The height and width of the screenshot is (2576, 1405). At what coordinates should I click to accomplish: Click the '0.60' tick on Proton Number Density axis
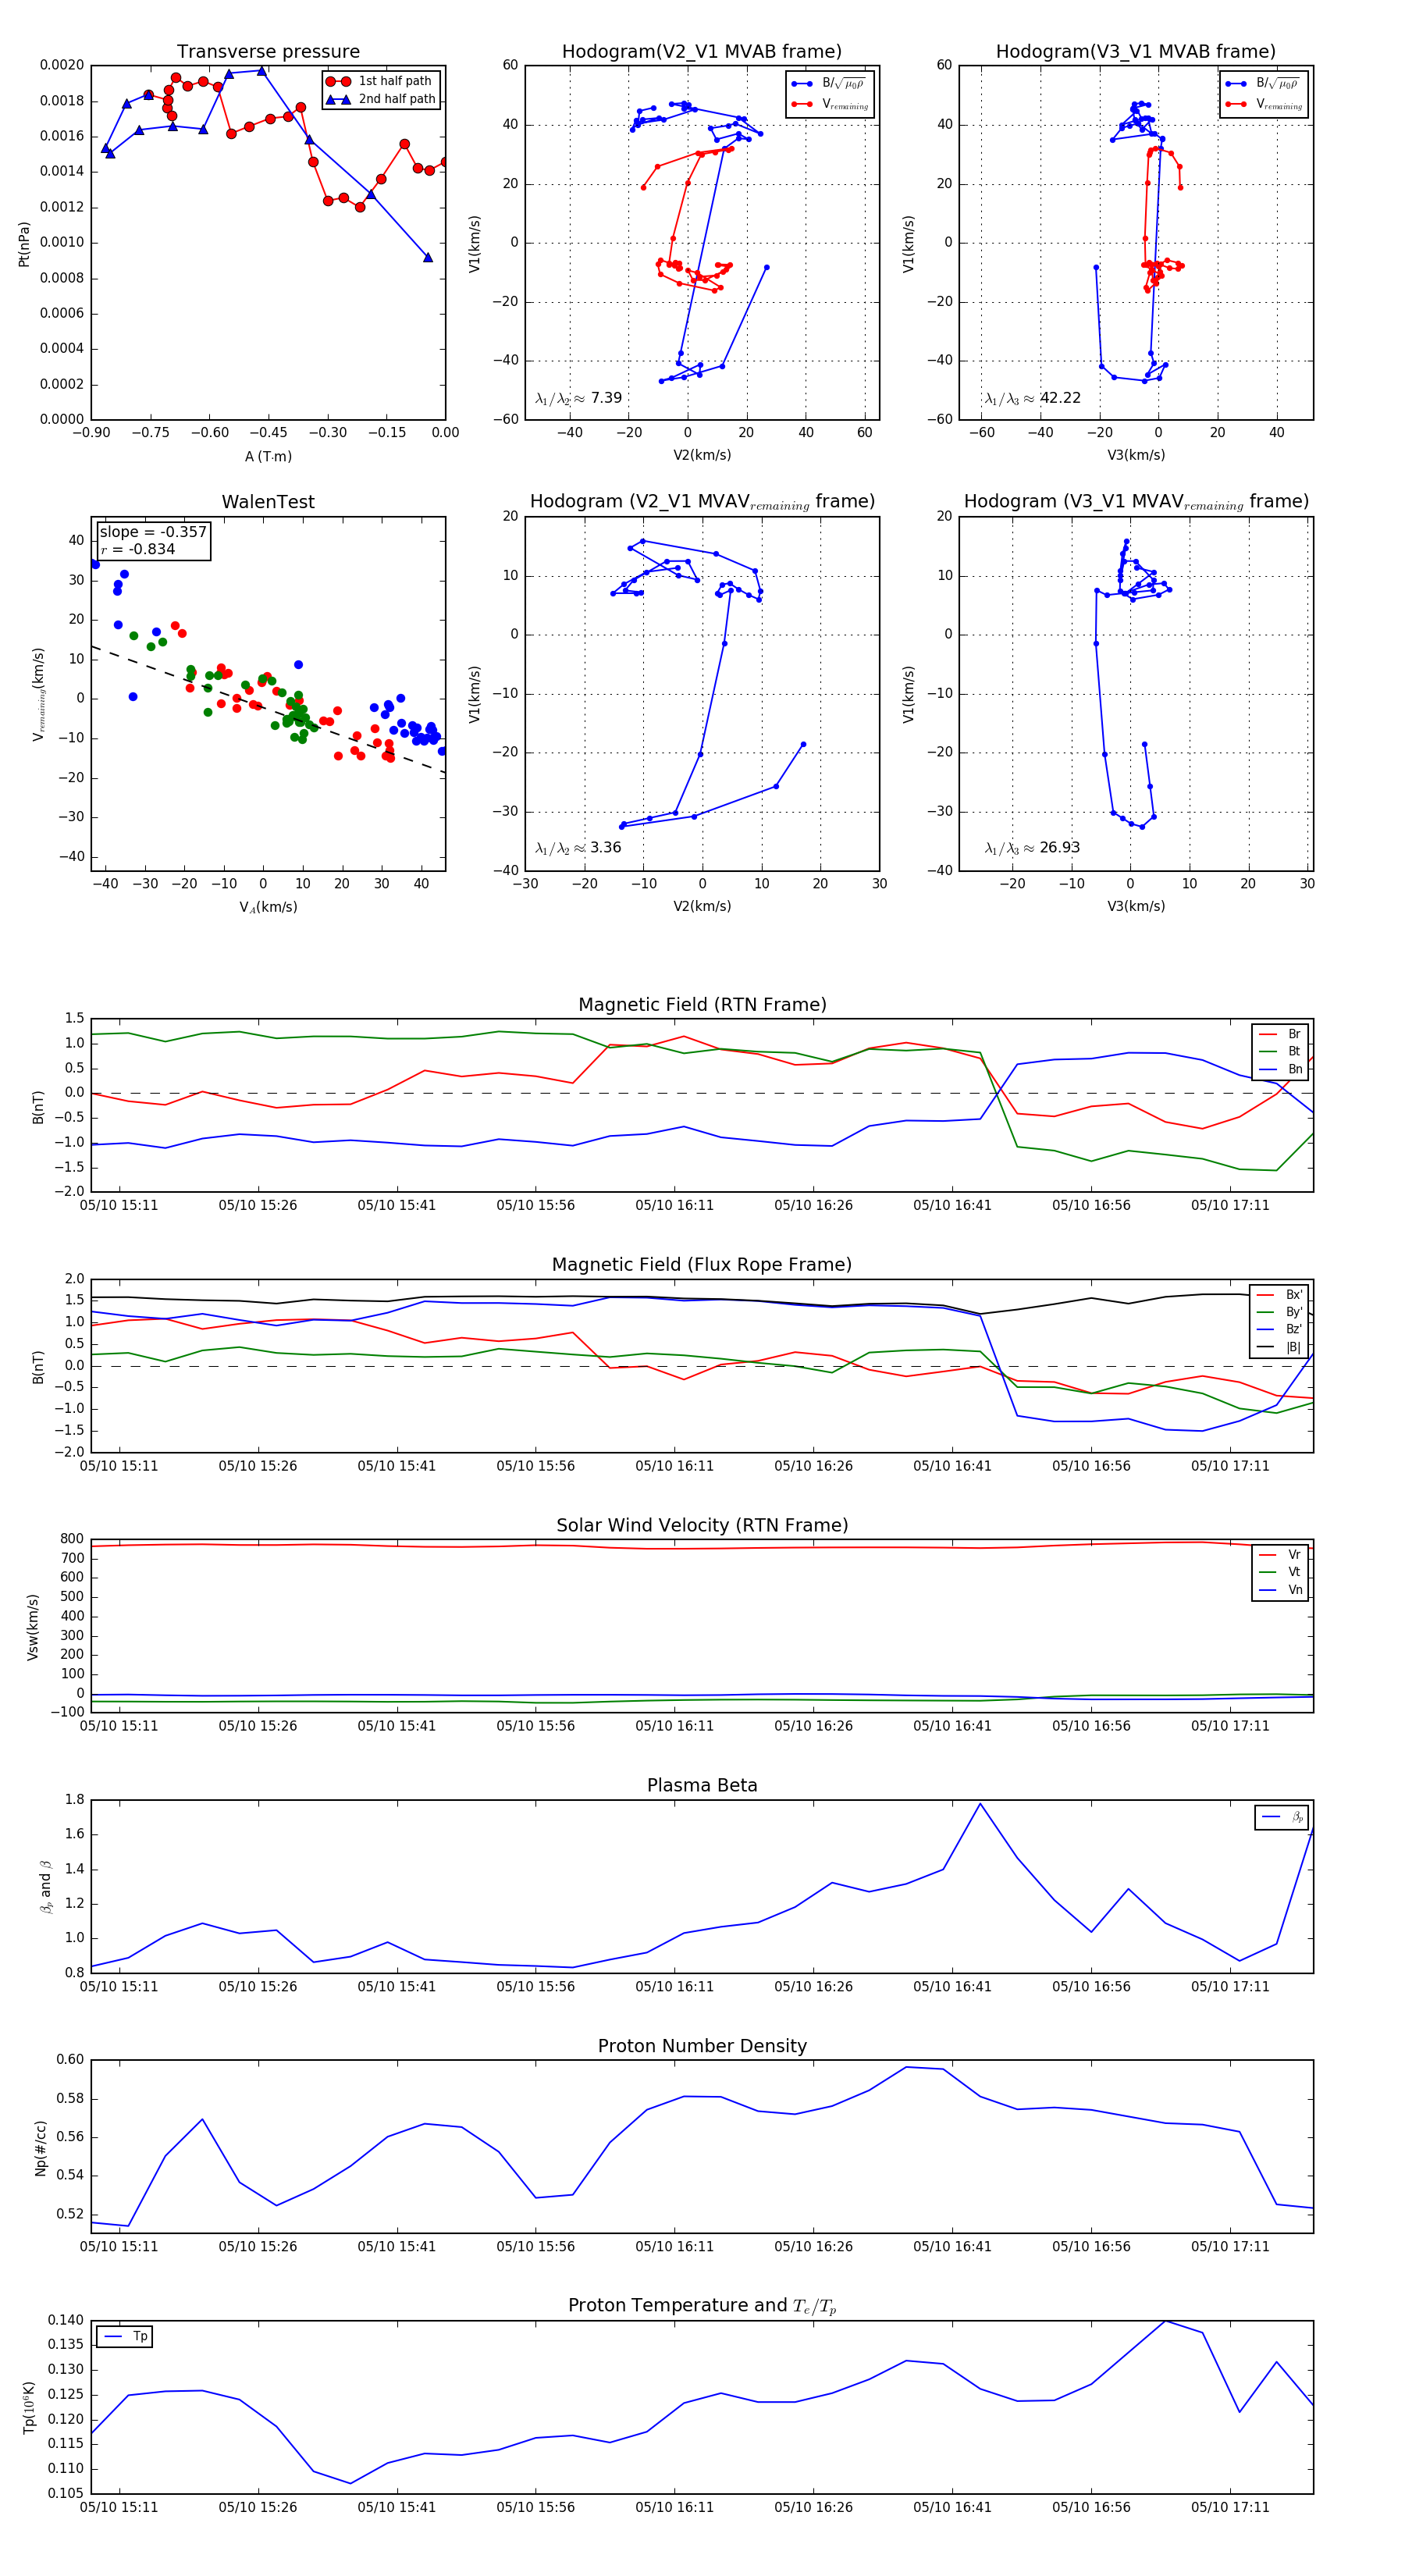coord(70,2060)
